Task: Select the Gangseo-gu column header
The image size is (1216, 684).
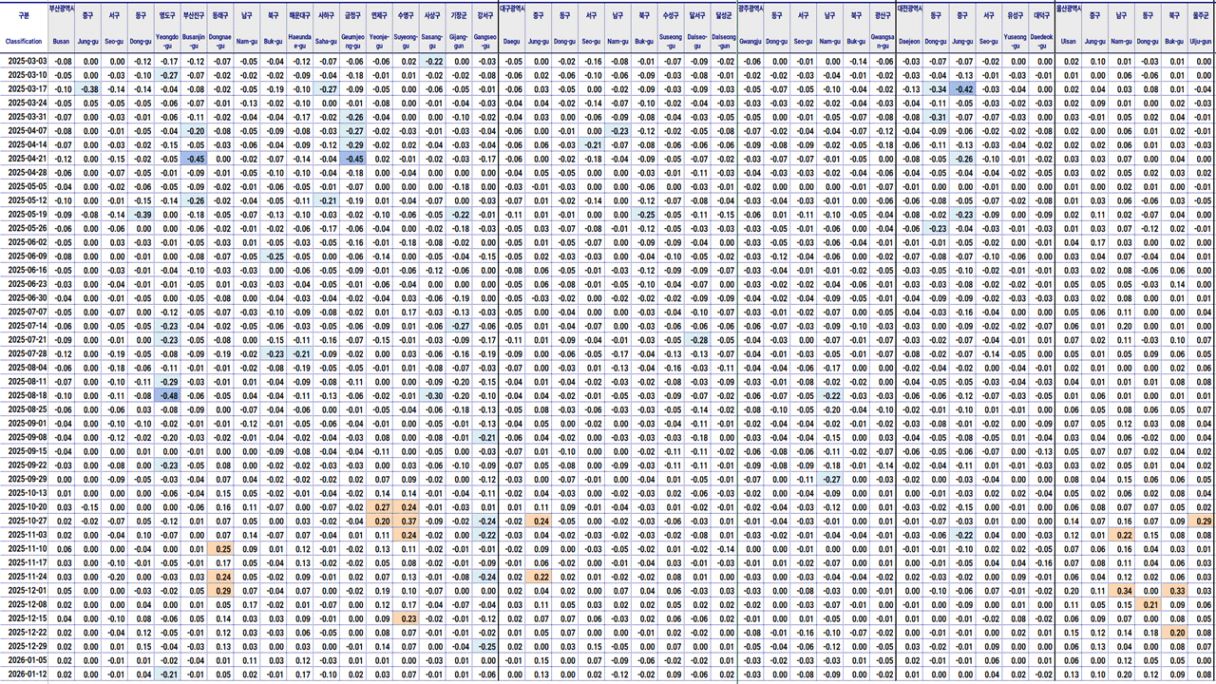Action: tap(484, 42)
